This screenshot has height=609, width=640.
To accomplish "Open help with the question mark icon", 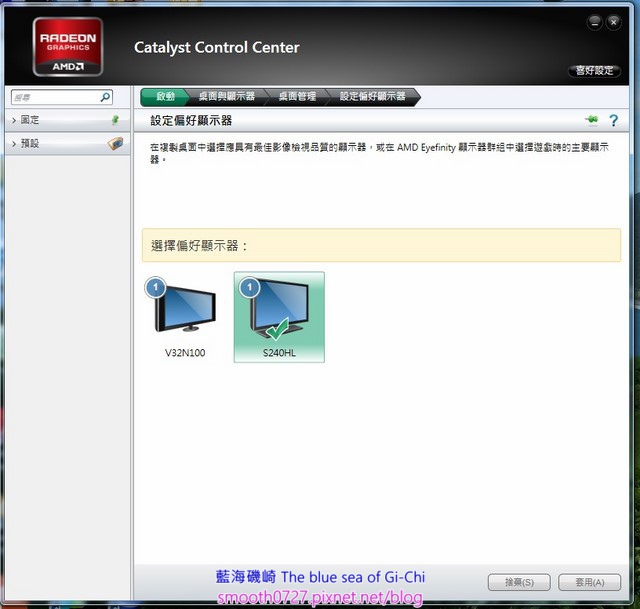I will click(x=613, y=120).
